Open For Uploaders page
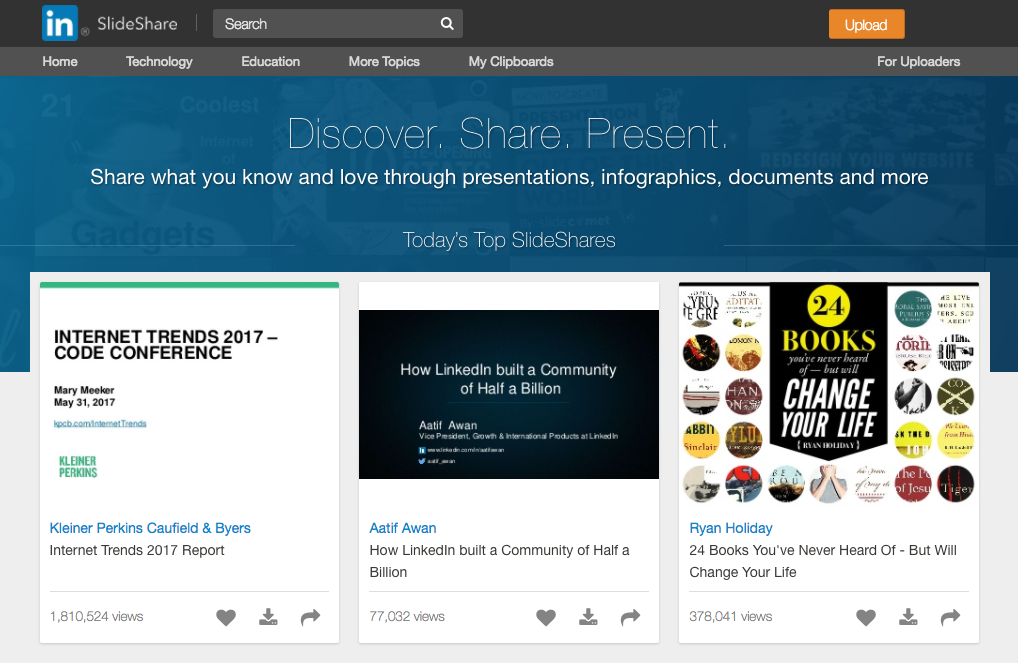This screenshot has height=663, width=1018. click(x=919, y=62)
